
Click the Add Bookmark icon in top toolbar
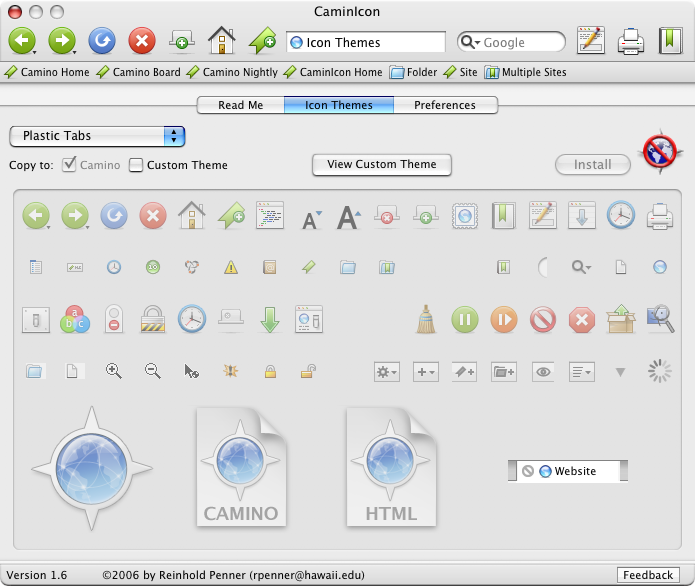pyautogui.click(x=262, y=40)
